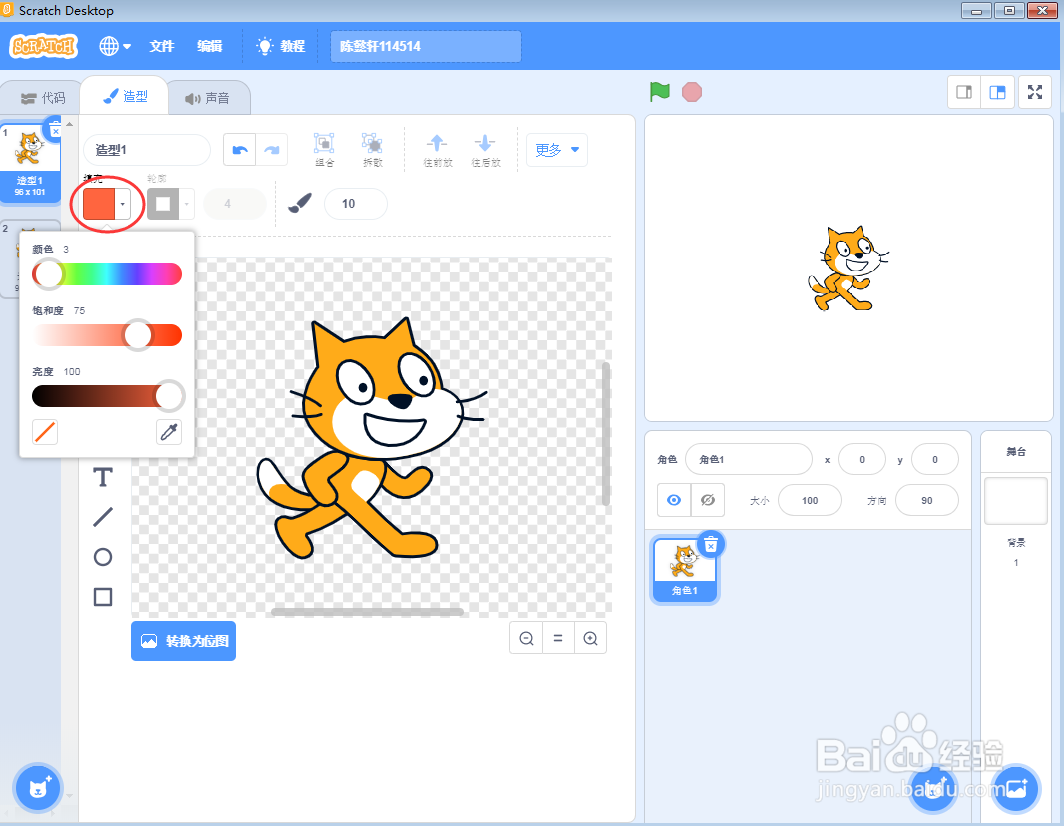This screenshot has height=826, width=1064.
Task: Open the choose costume button at bottom left
Action: point(38,788)
